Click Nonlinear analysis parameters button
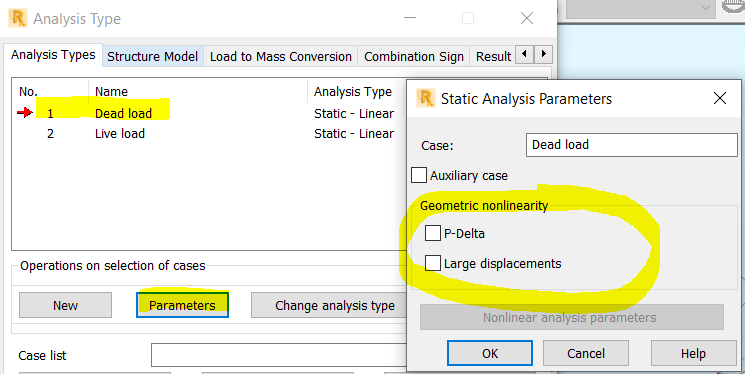745x374 pixels. (x=572, y=317)
